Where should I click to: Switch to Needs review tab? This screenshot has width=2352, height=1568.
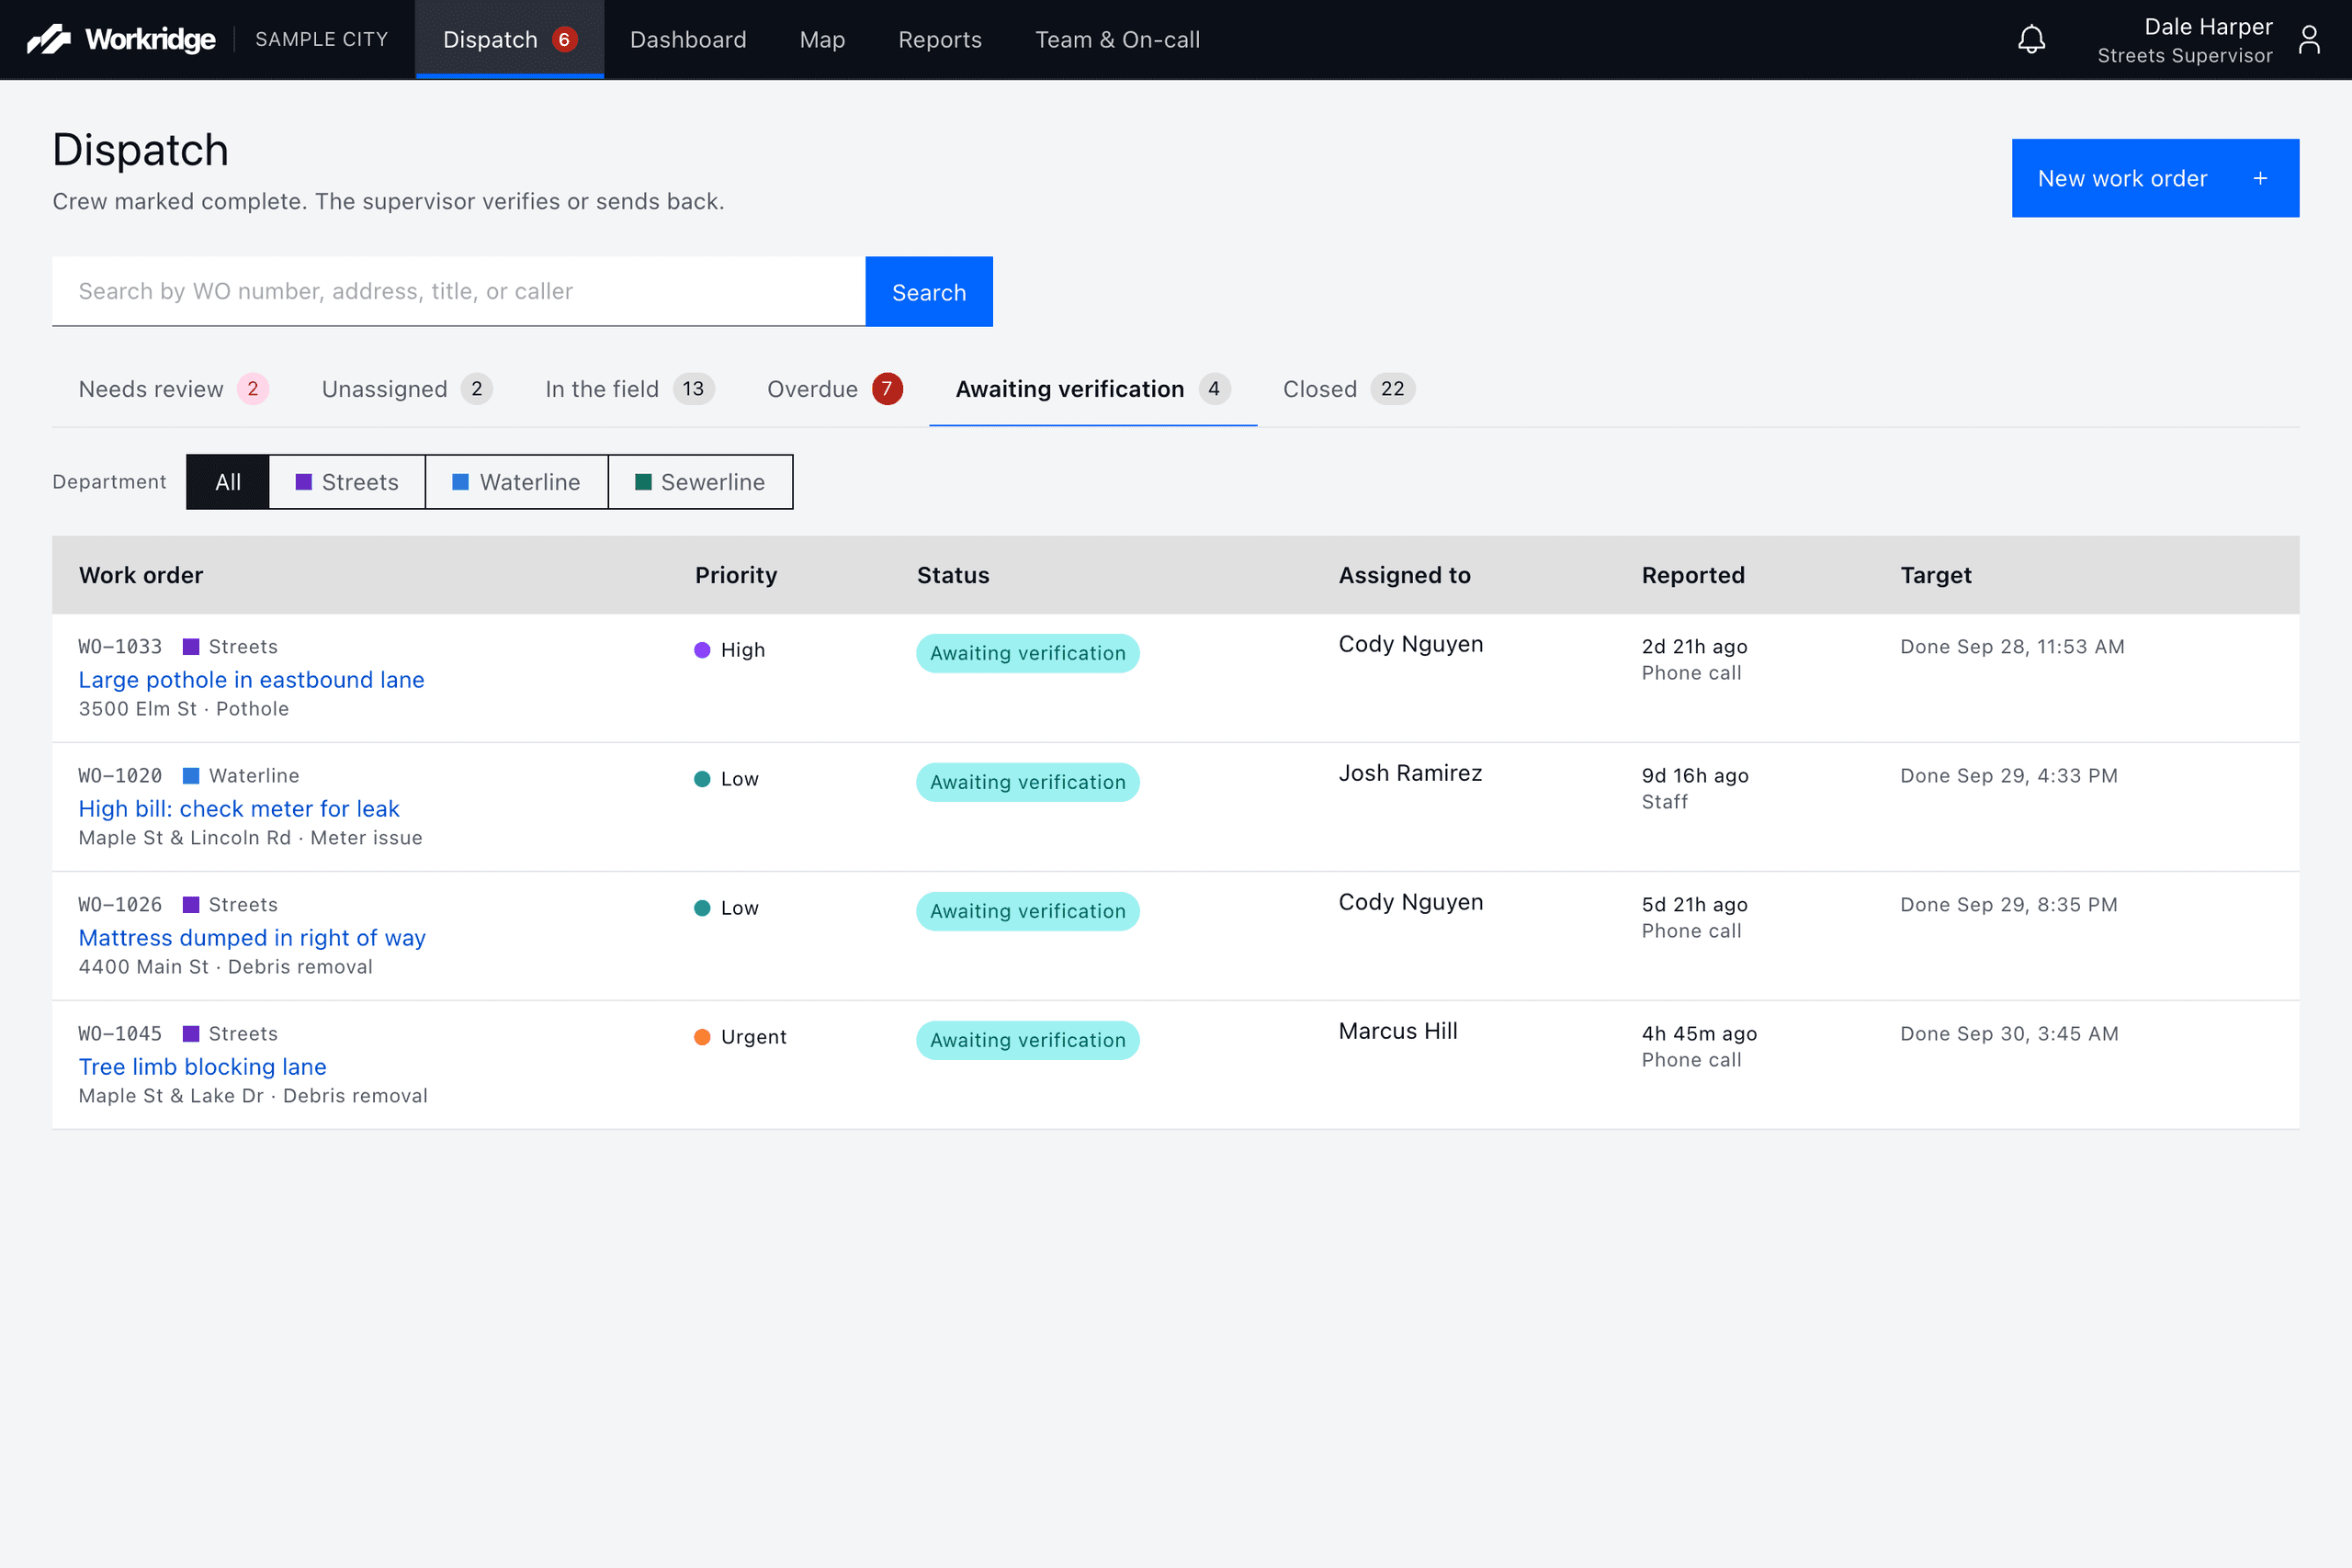click(x=173, y=389)
